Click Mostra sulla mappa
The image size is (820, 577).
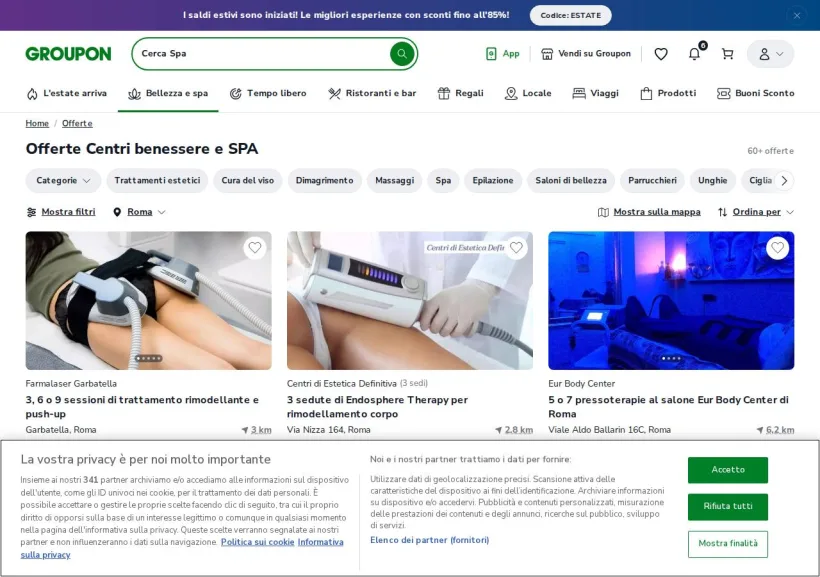[x=649, y=212]
